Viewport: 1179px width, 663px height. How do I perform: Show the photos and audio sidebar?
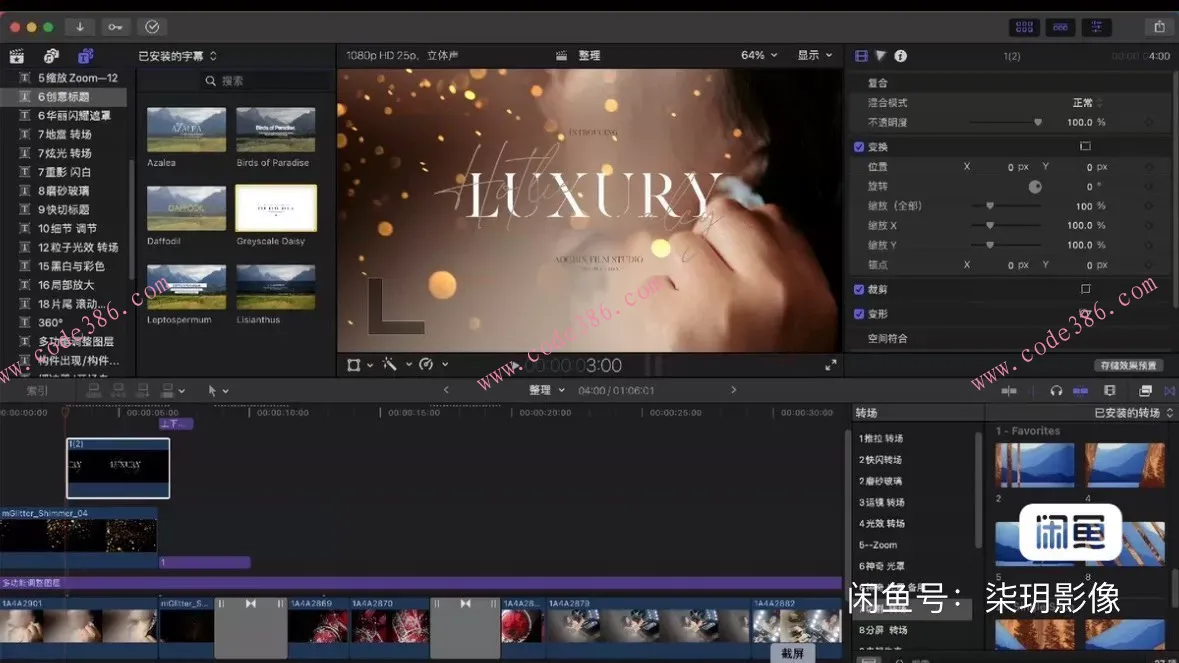(x=51, y=56)
